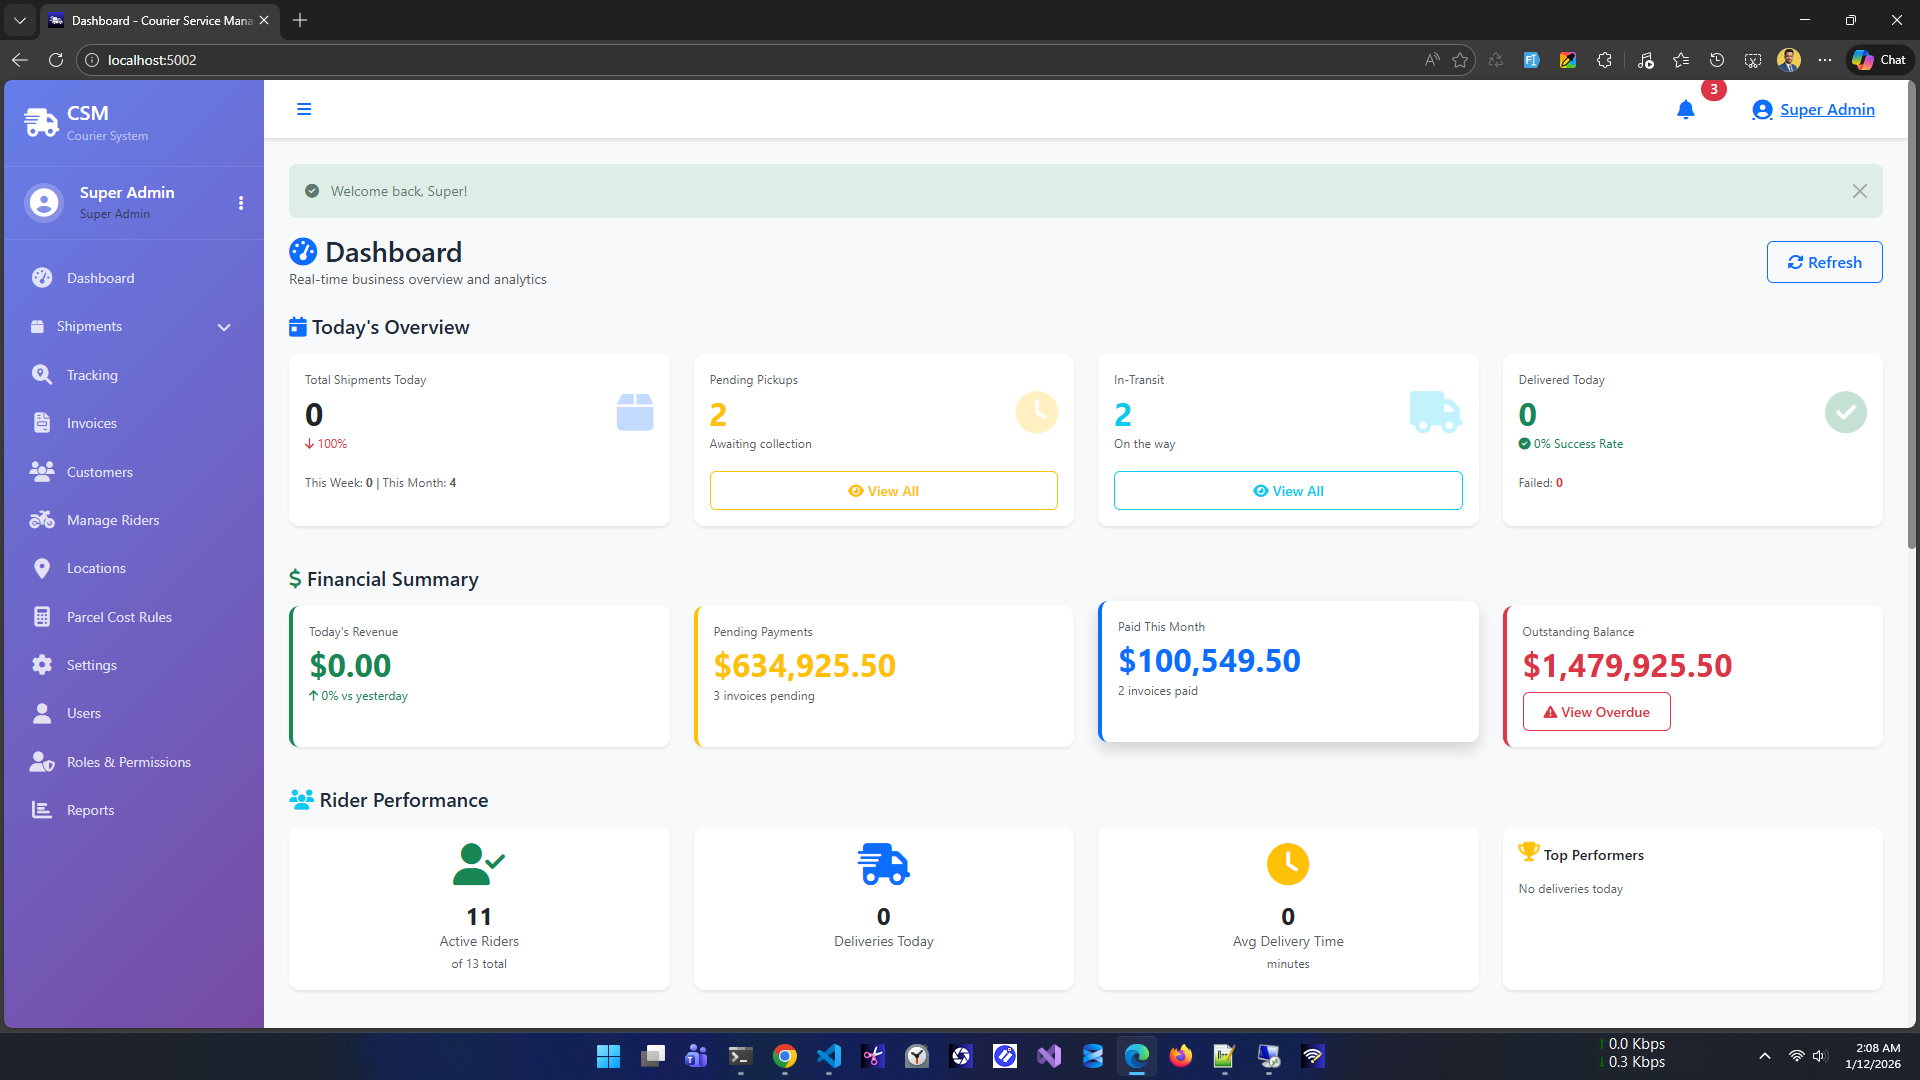Screen dimensions: 1920x1080
Task: Open the Customers page
Action: 99,471
